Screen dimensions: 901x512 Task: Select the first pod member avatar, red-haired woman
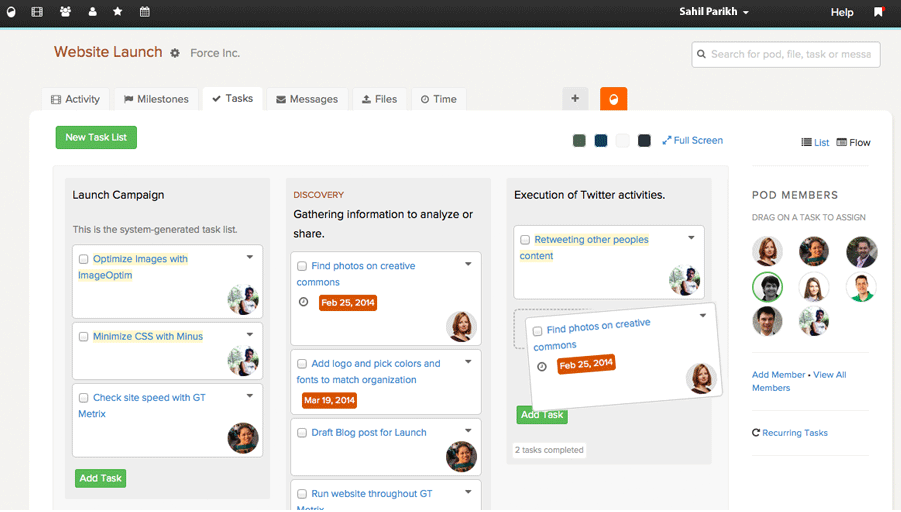coord(767,251)
